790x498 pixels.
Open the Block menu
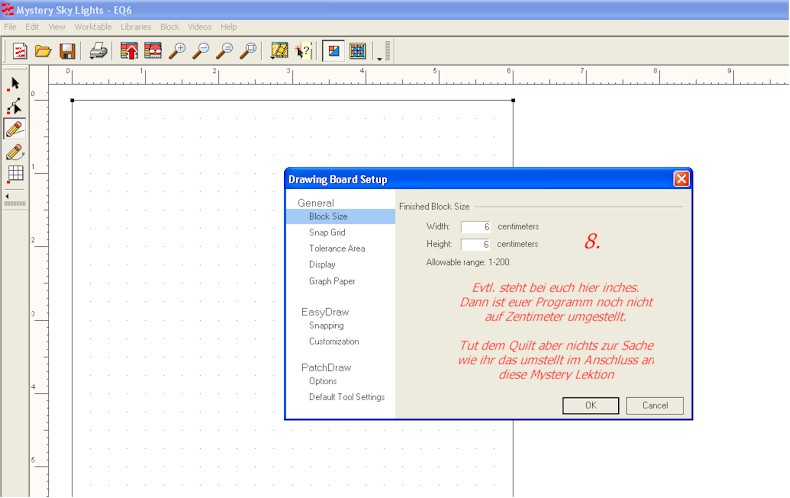pos(170,27)
